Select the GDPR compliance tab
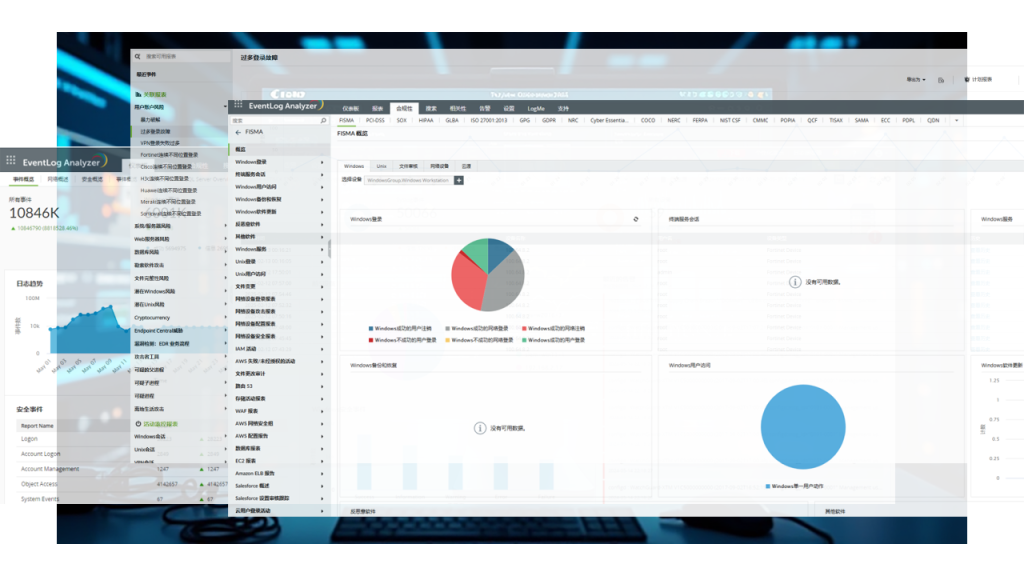The height and width of the screenshot is (576, 1024). click(x=549, y=121)
